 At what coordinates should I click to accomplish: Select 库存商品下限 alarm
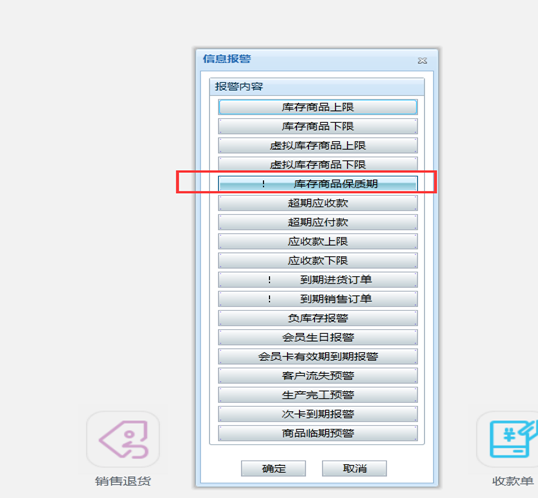coord(318,126)
